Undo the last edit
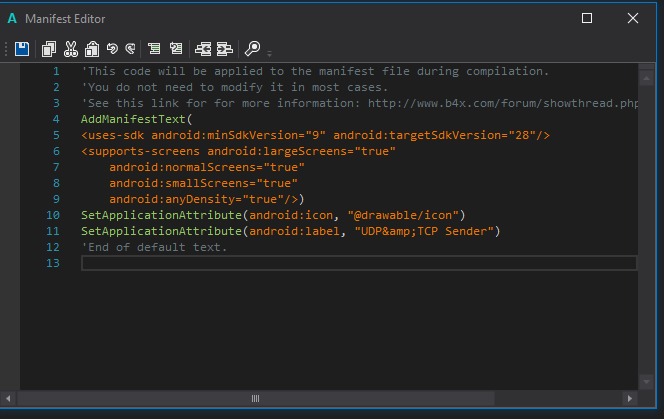 [112, 48]
